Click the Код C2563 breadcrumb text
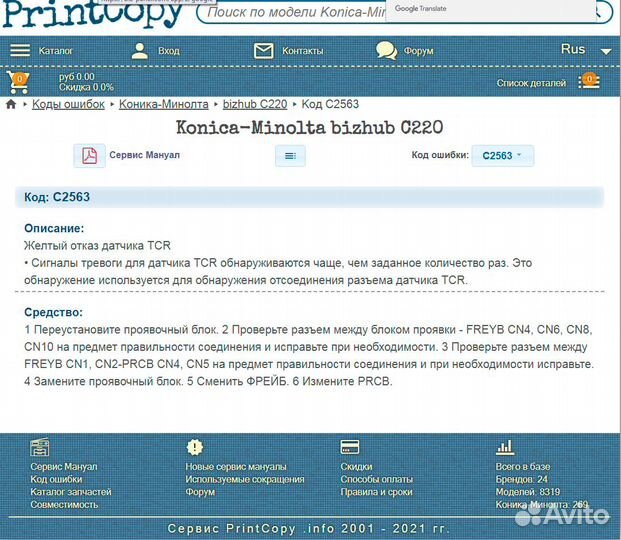This screenshot has width=621, height=540. 330,104
